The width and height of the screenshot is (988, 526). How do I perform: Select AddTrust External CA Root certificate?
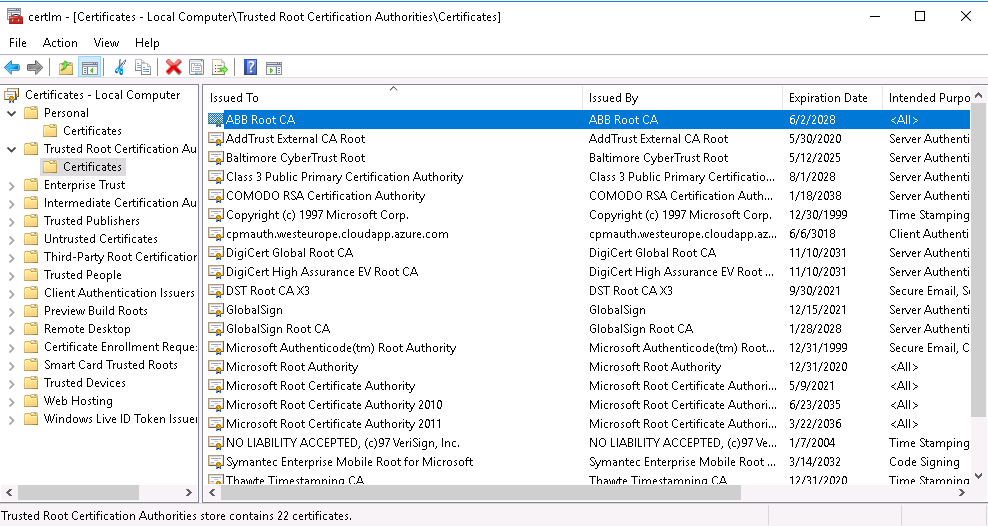[296, 139]
